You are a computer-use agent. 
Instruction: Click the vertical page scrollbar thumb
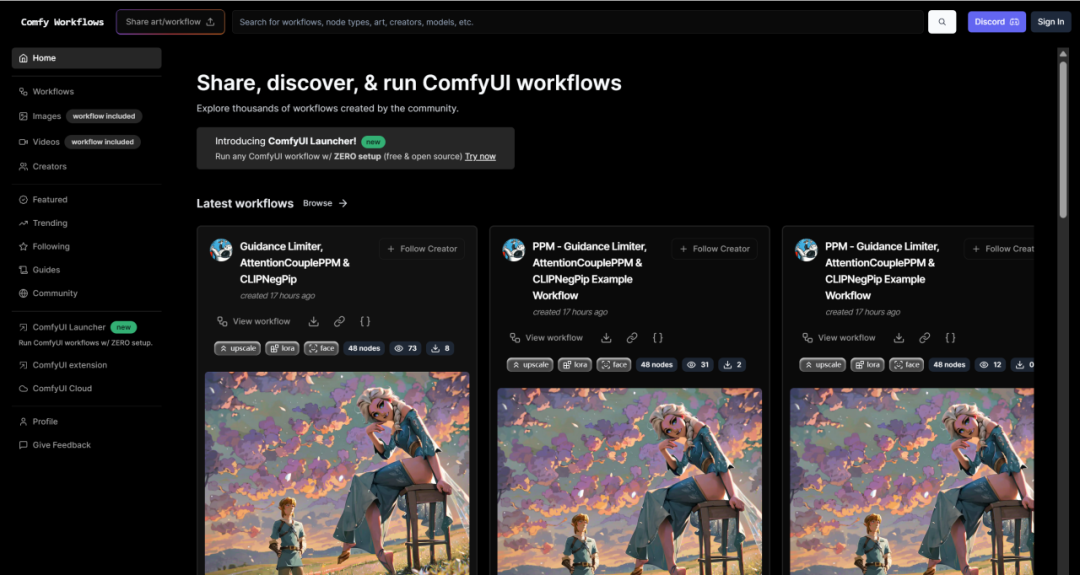(1063, 138)
